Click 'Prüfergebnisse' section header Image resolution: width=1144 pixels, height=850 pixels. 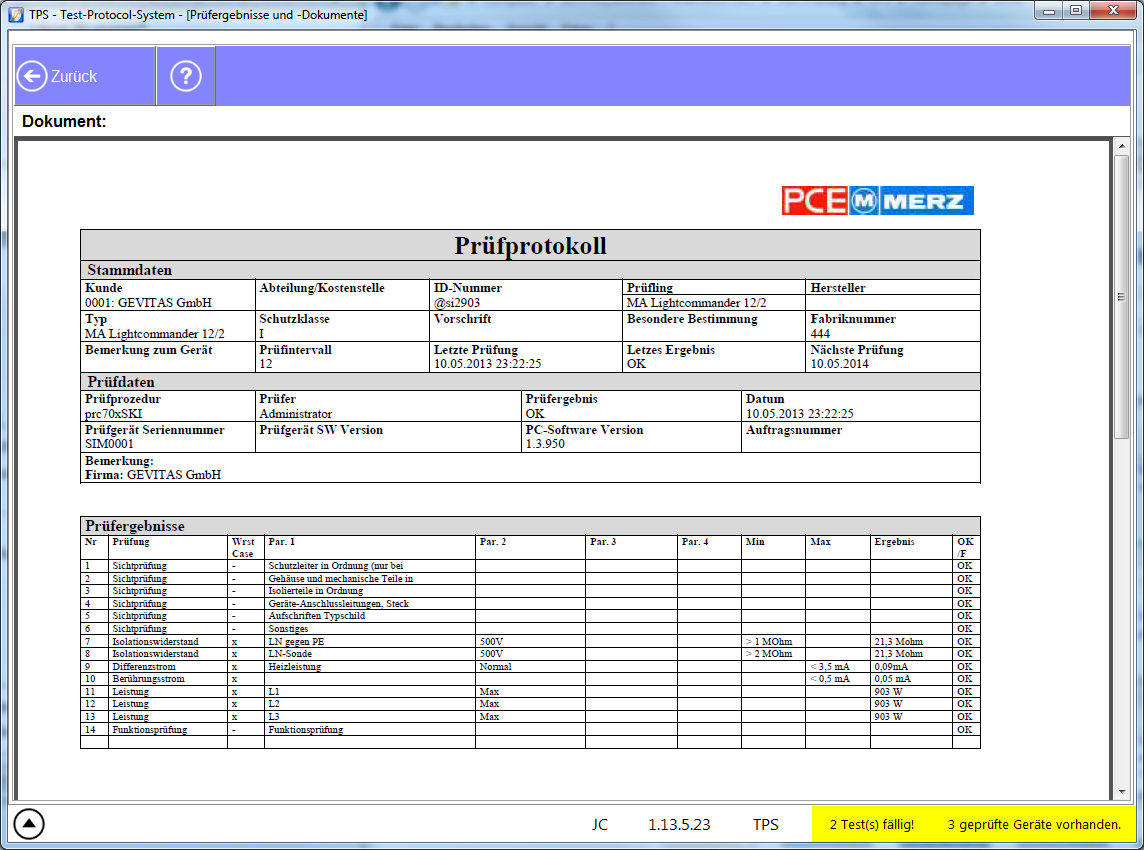click(135, 526)
